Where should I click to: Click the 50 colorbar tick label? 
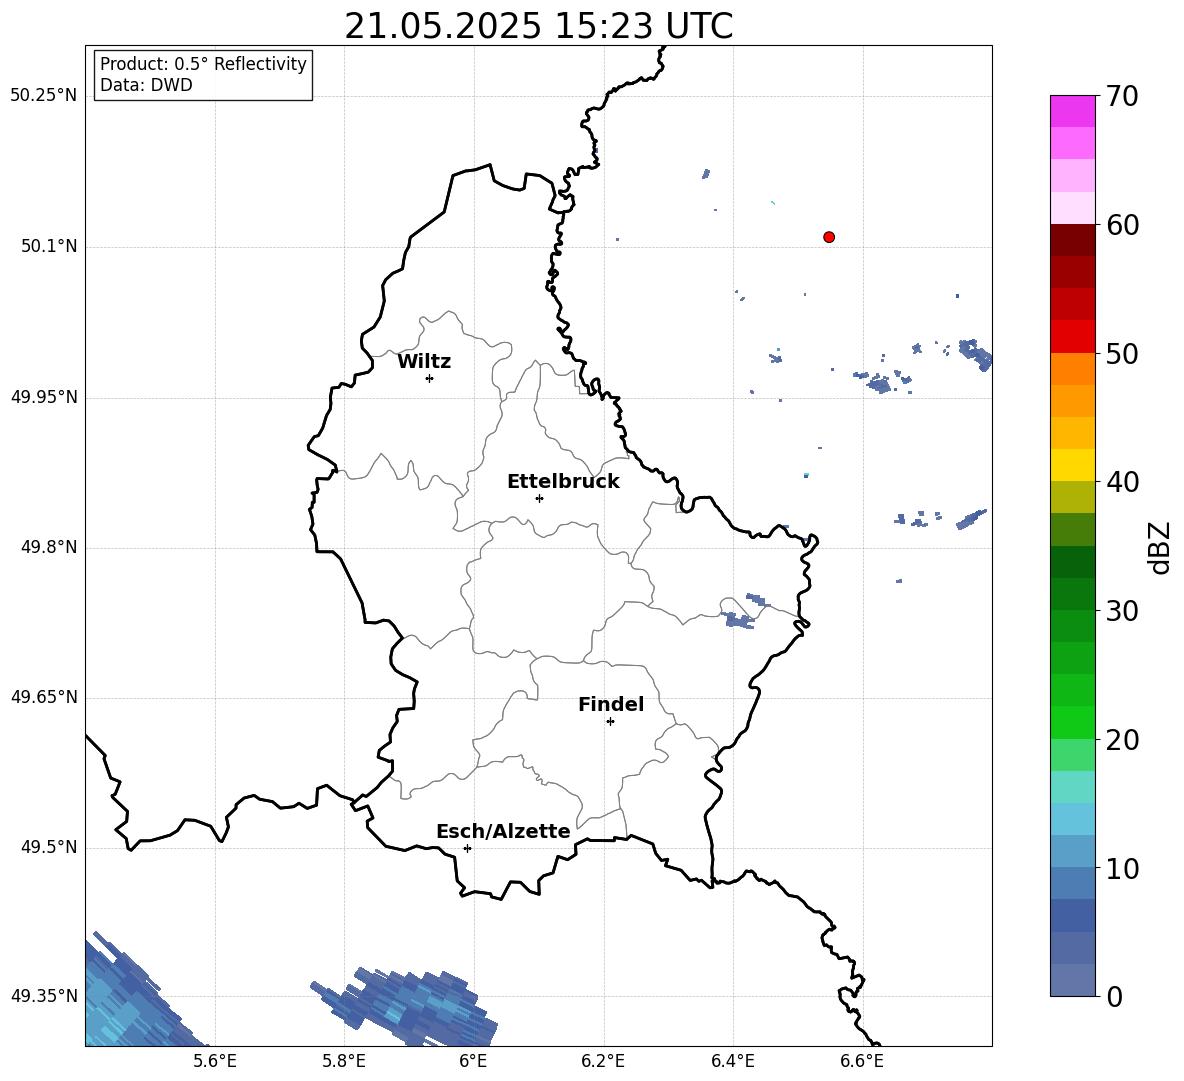(x=1122, y=353)
